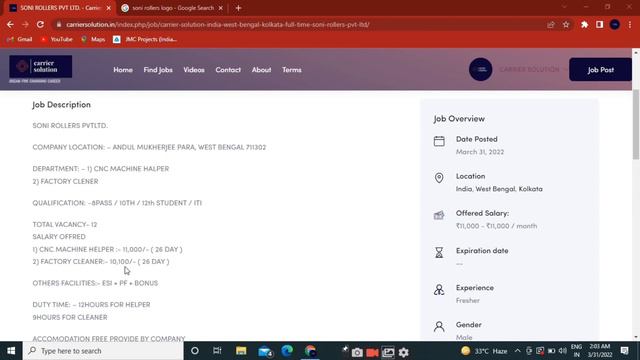Click the 'COMPANY LOCATION' text line
This screenshot has width=640, height=360.
(149, 147)
